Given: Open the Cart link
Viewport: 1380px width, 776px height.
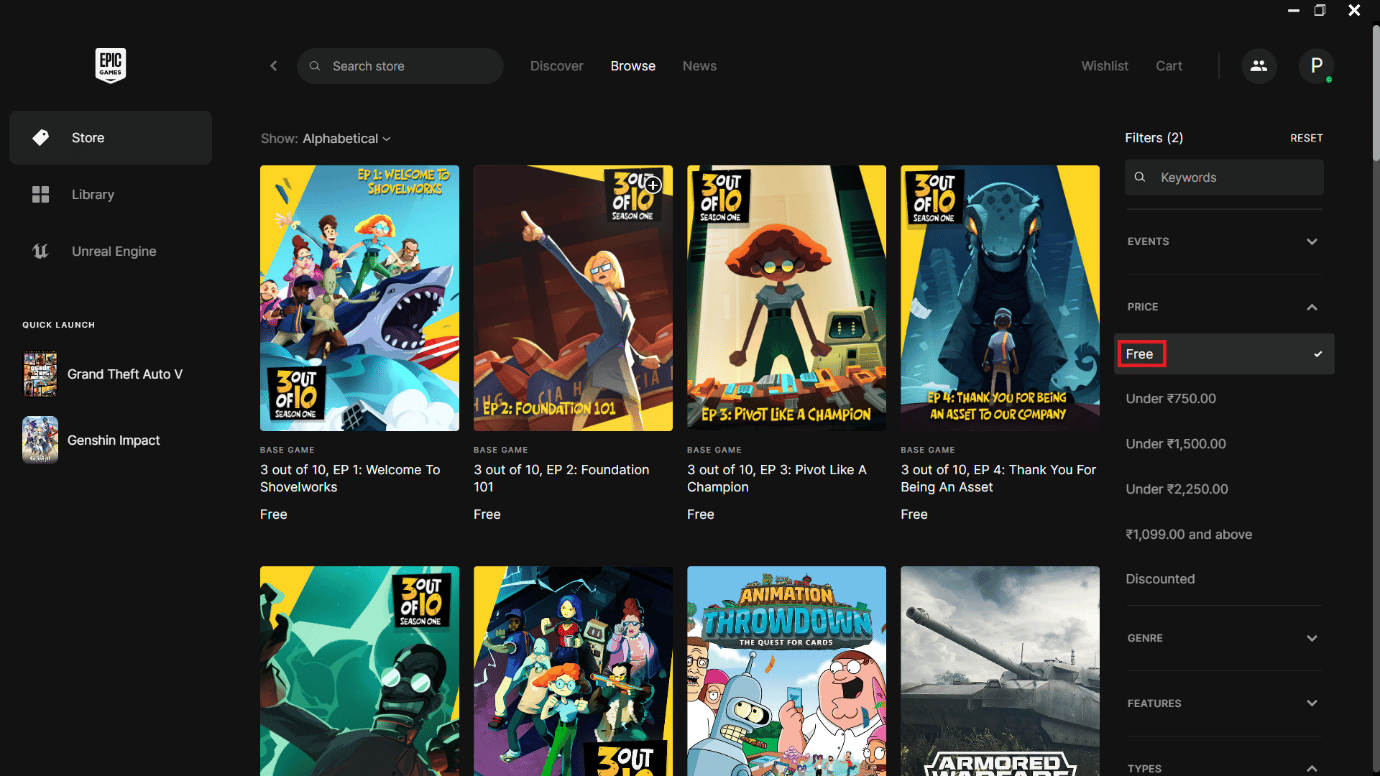Looking at the screenshot, I should coord(1169,66).
